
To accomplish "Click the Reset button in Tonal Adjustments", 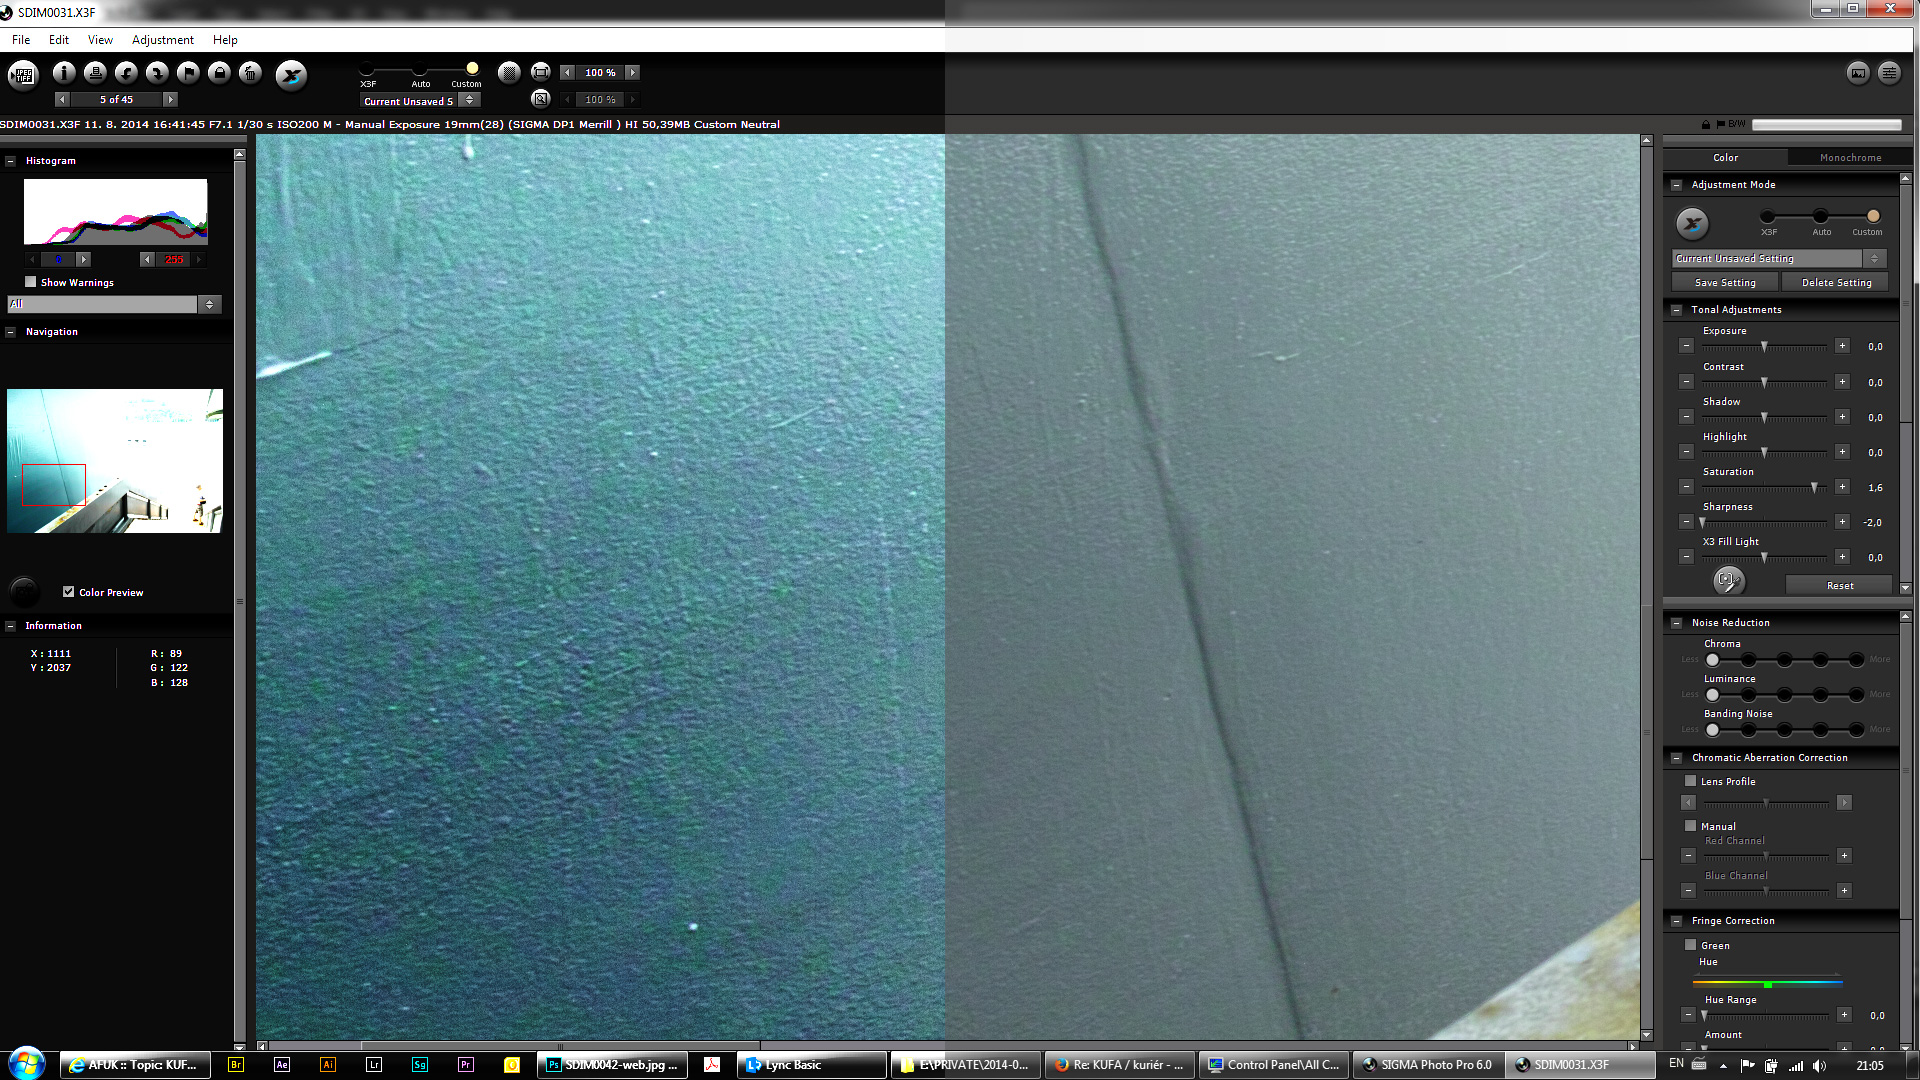I will click(x=1839, y=586).
